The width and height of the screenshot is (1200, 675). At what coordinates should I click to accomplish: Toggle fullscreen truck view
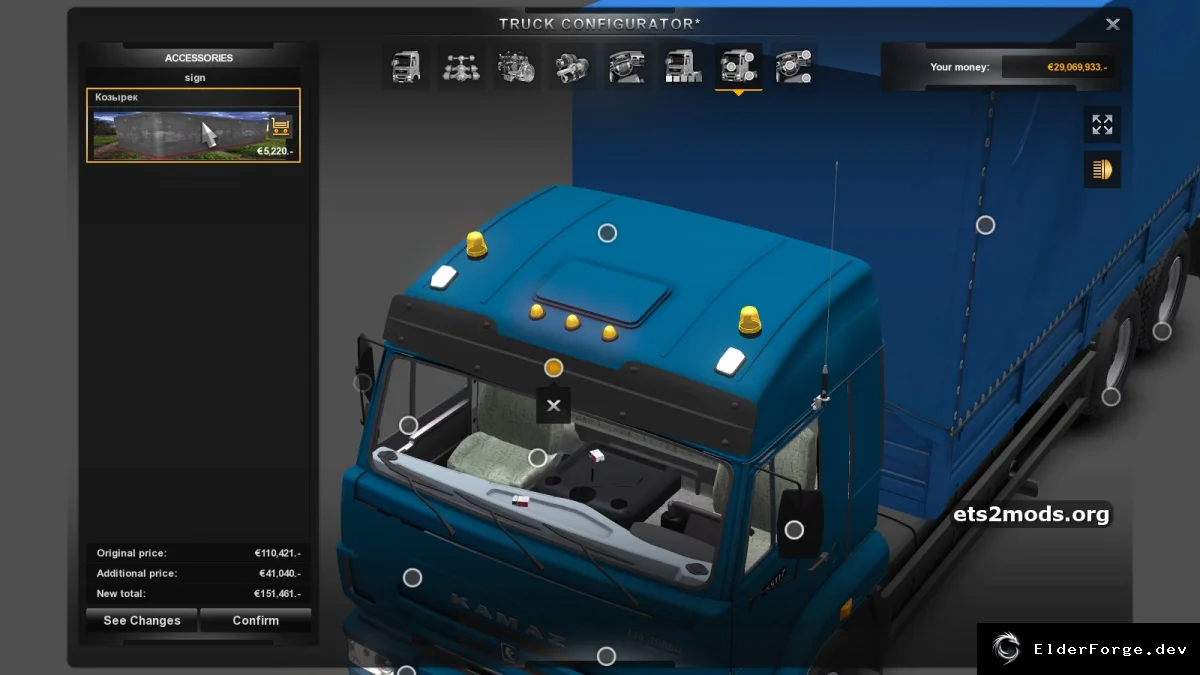(1102, 125)
